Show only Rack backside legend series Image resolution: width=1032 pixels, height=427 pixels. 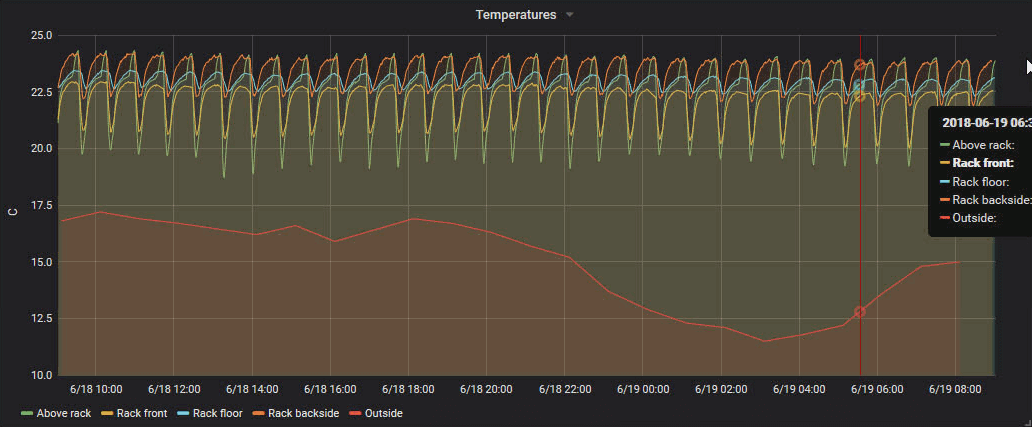(x=303, y=413)
